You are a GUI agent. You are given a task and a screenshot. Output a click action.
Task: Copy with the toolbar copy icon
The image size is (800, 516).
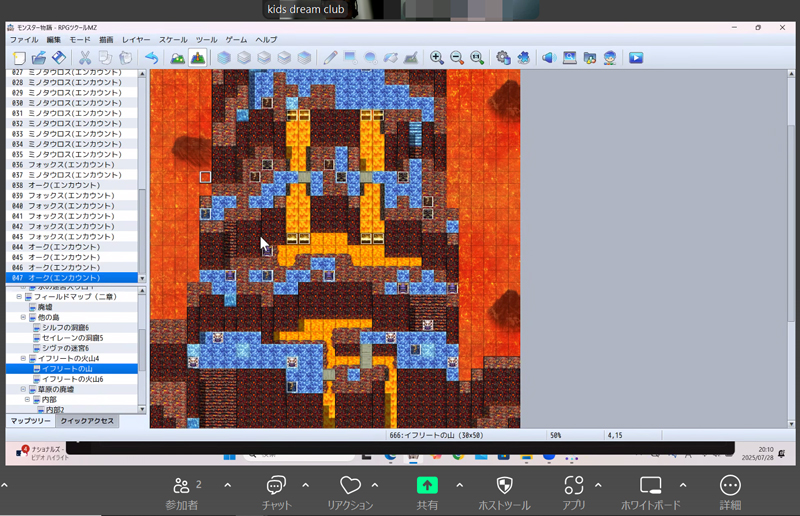(105, 58)
